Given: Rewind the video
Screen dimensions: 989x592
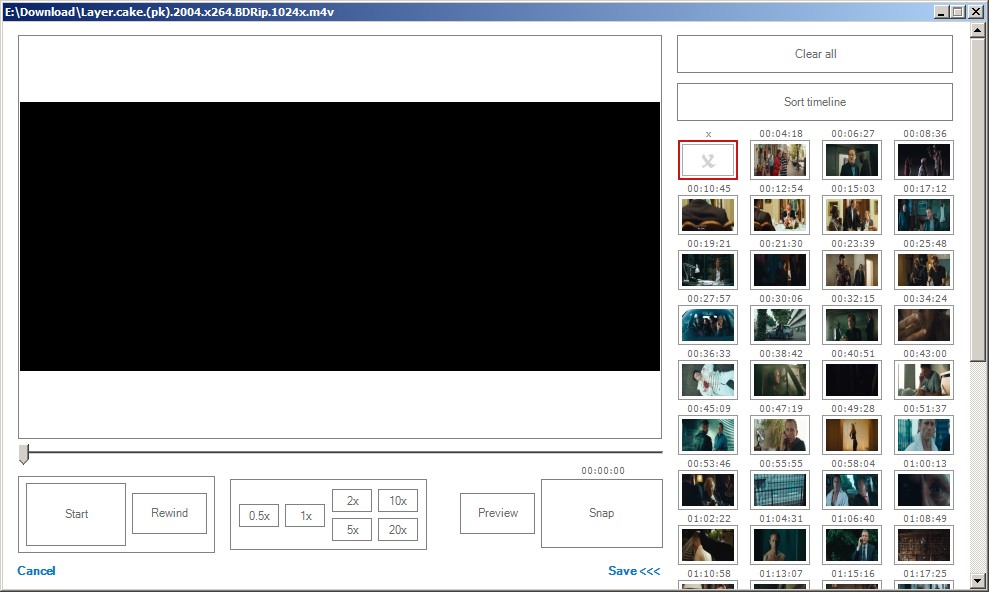Looking at the screenshot, I should coord(169,513).
